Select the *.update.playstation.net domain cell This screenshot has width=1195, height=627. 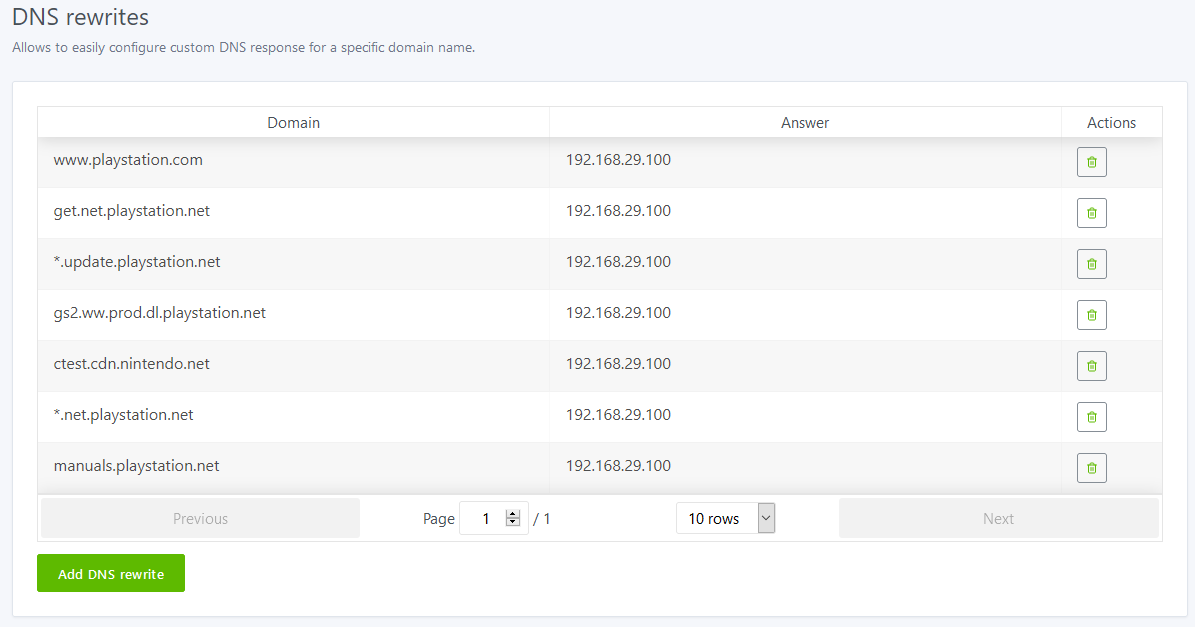pyautogui.click(x=293, y=264)
